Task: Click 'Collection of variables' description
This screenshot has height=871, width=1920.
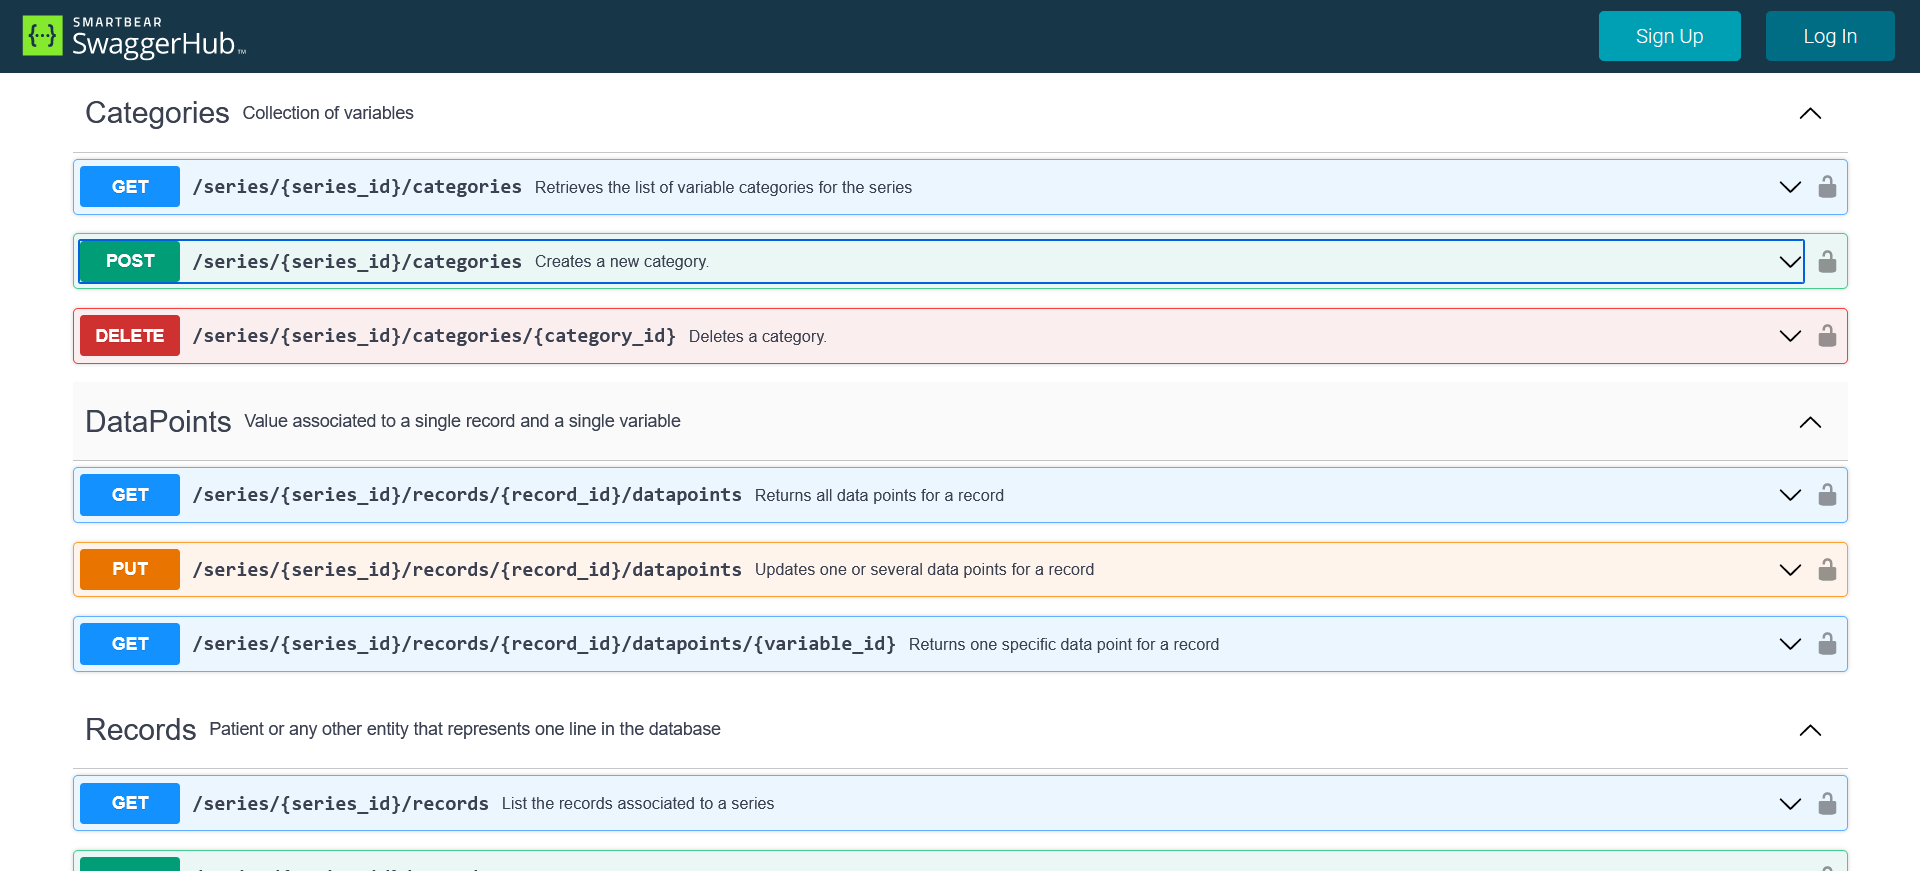Action: [328, 113]
